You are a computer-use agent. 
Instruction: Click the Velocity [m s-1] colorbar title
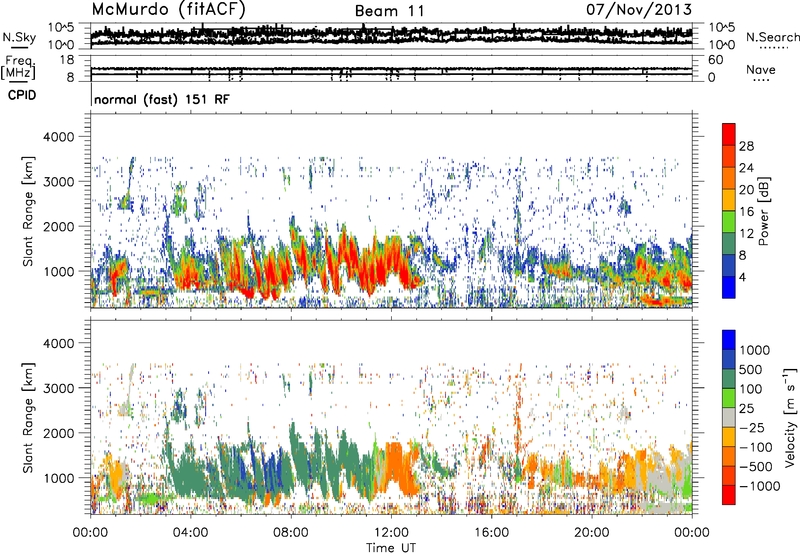click(790, 417)
